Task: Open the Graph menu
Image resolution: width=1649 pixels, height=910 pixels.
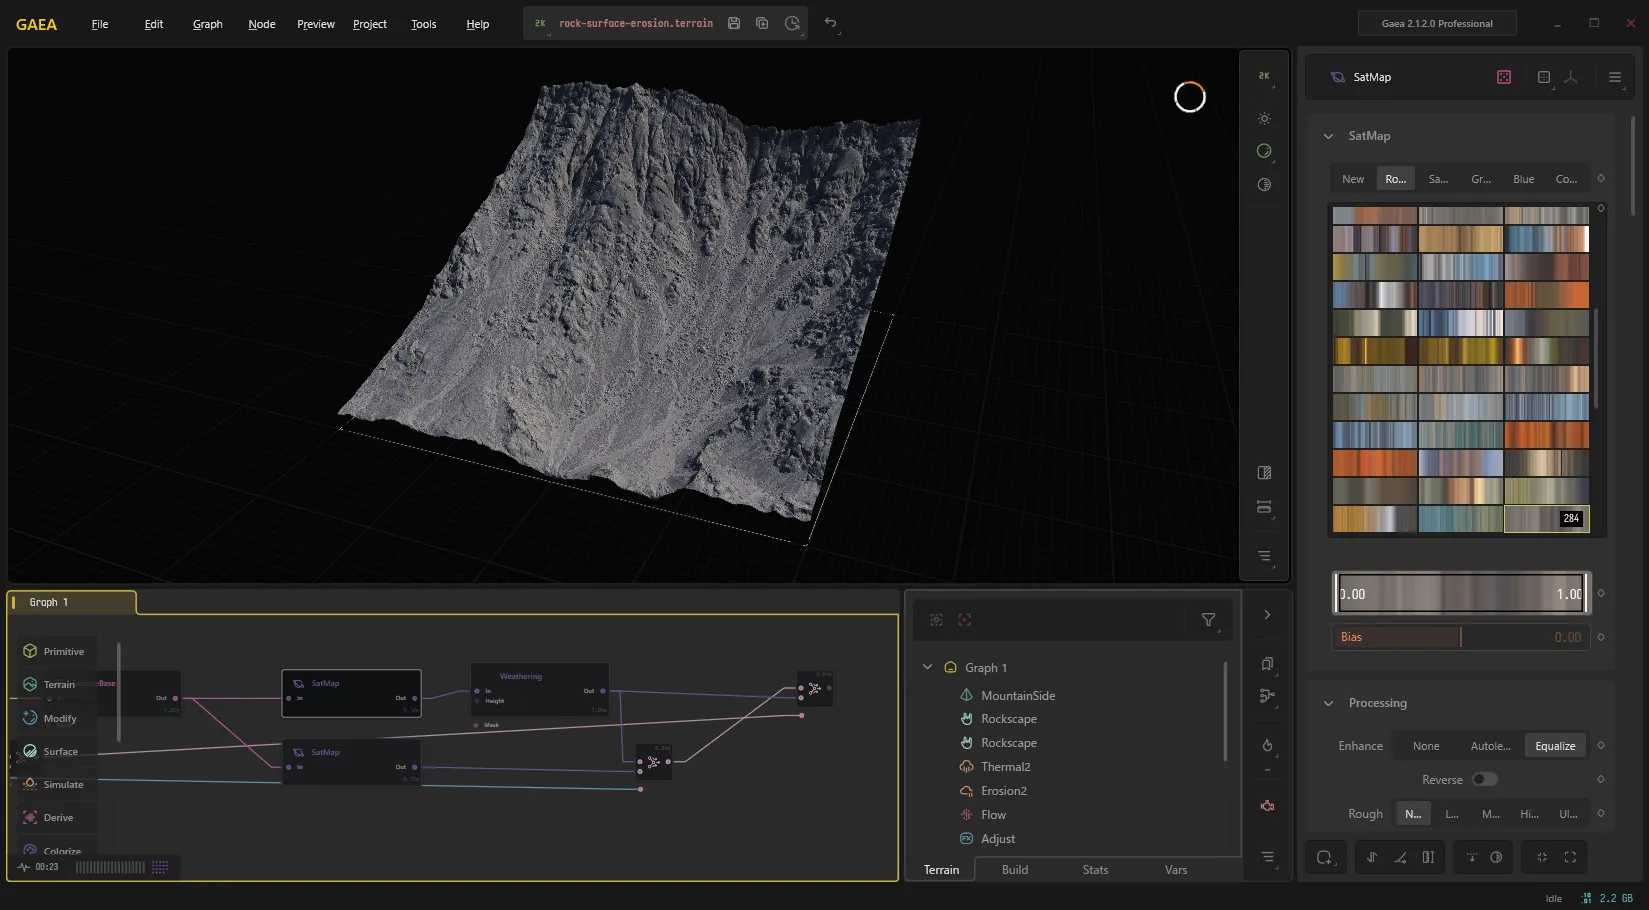Action: tap(208, 24)
